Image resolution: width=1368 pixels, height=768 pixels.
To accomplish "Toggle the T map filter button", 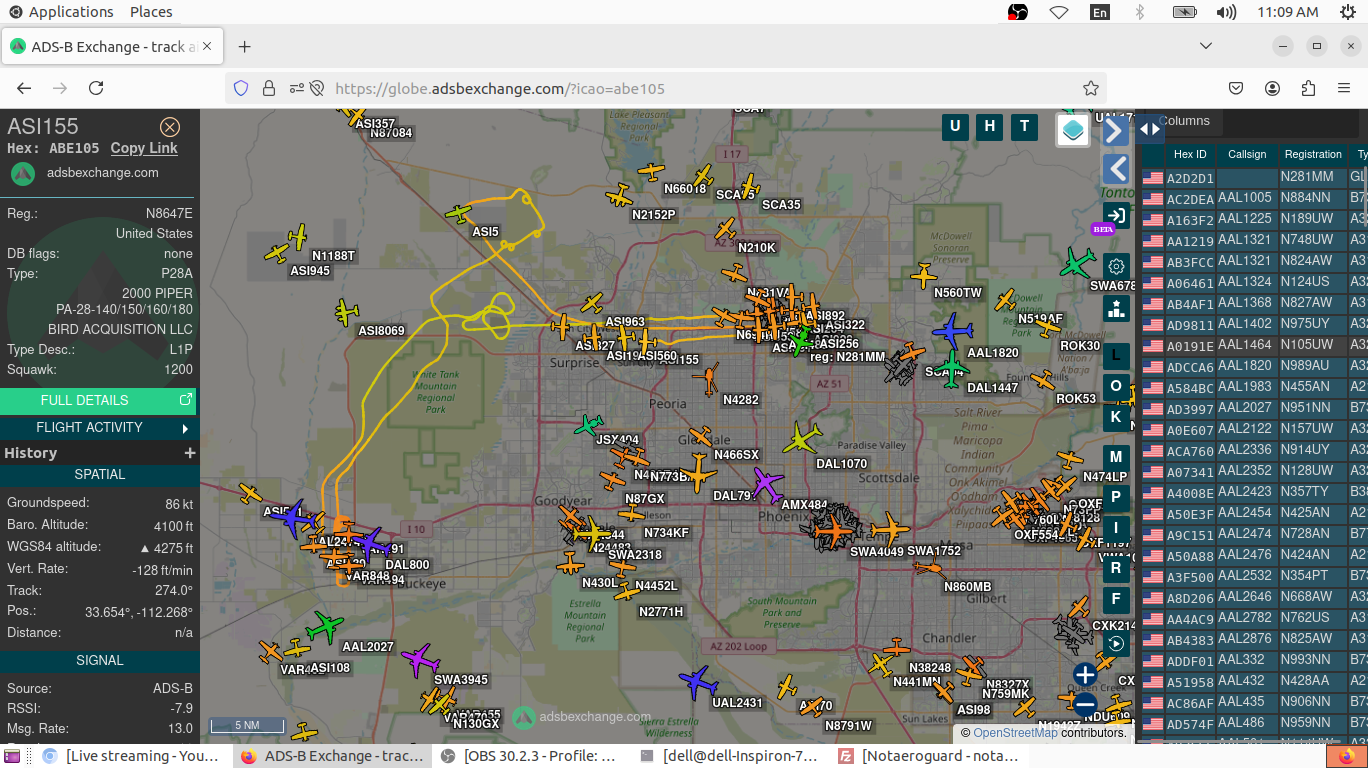I will click(1023, 126).
